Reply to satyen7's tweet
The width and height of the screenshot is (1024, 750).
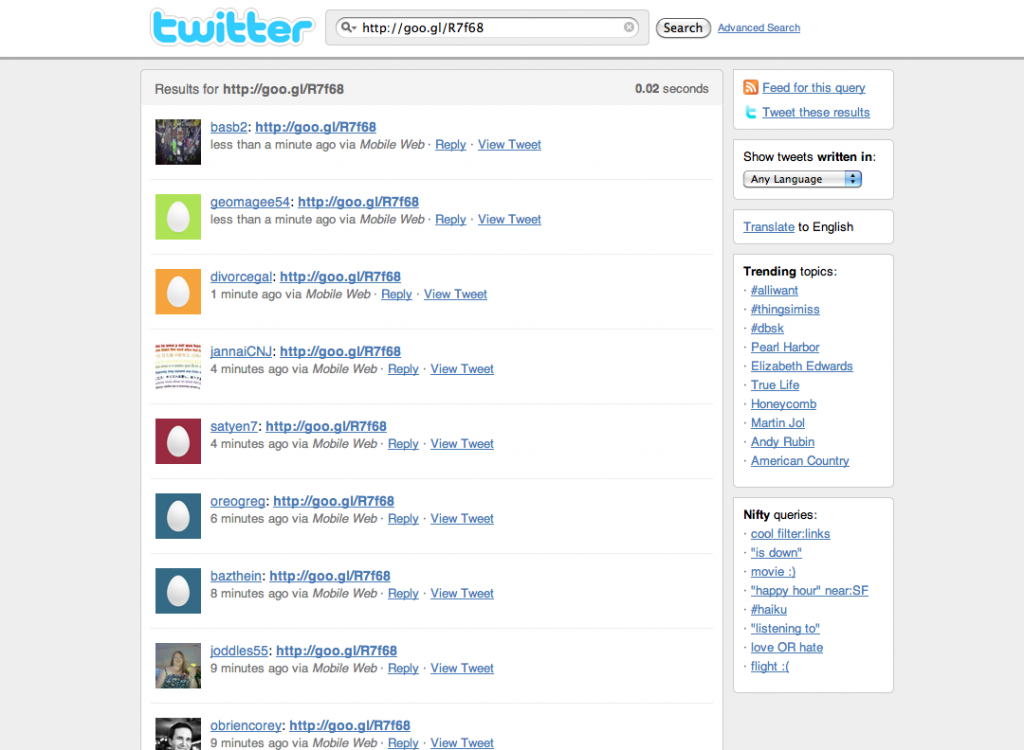pyautogui.click(x=403, y=444)
